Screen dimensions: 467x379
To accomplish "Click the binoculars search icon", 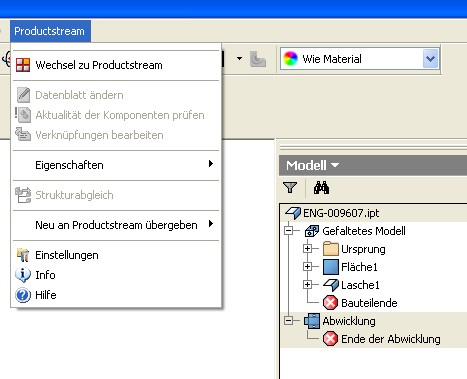I will click(321, 188).
